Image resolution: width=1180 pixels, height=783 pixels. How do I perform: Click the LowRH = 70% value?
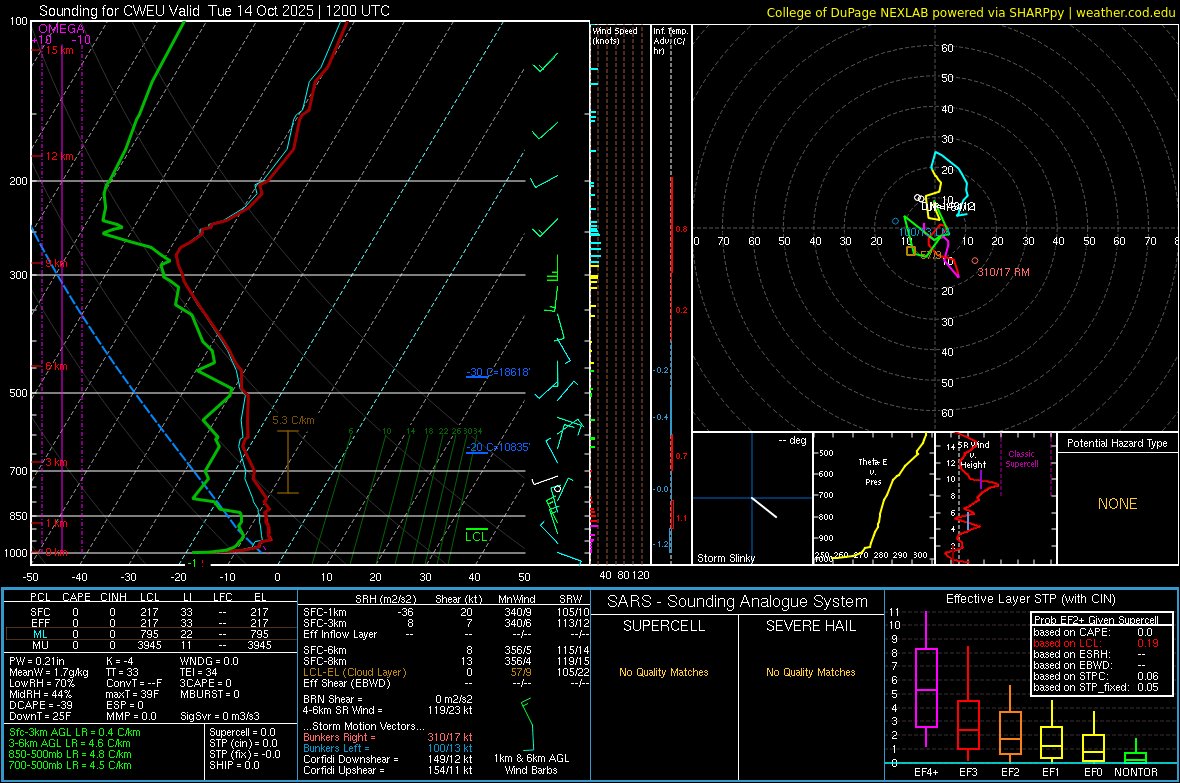tap(42, 683)
